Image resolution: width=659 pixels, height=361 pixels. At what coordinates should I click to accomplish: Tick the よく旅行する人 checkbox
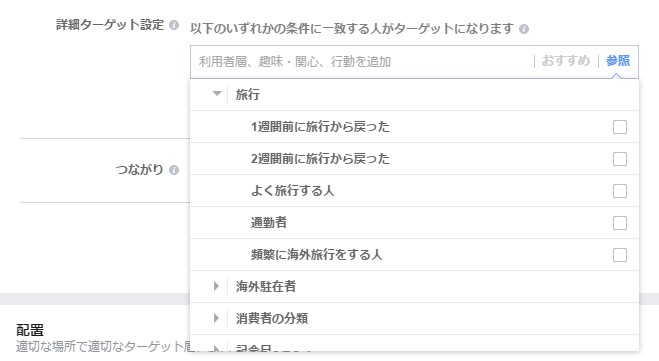(x=619, y=191)
